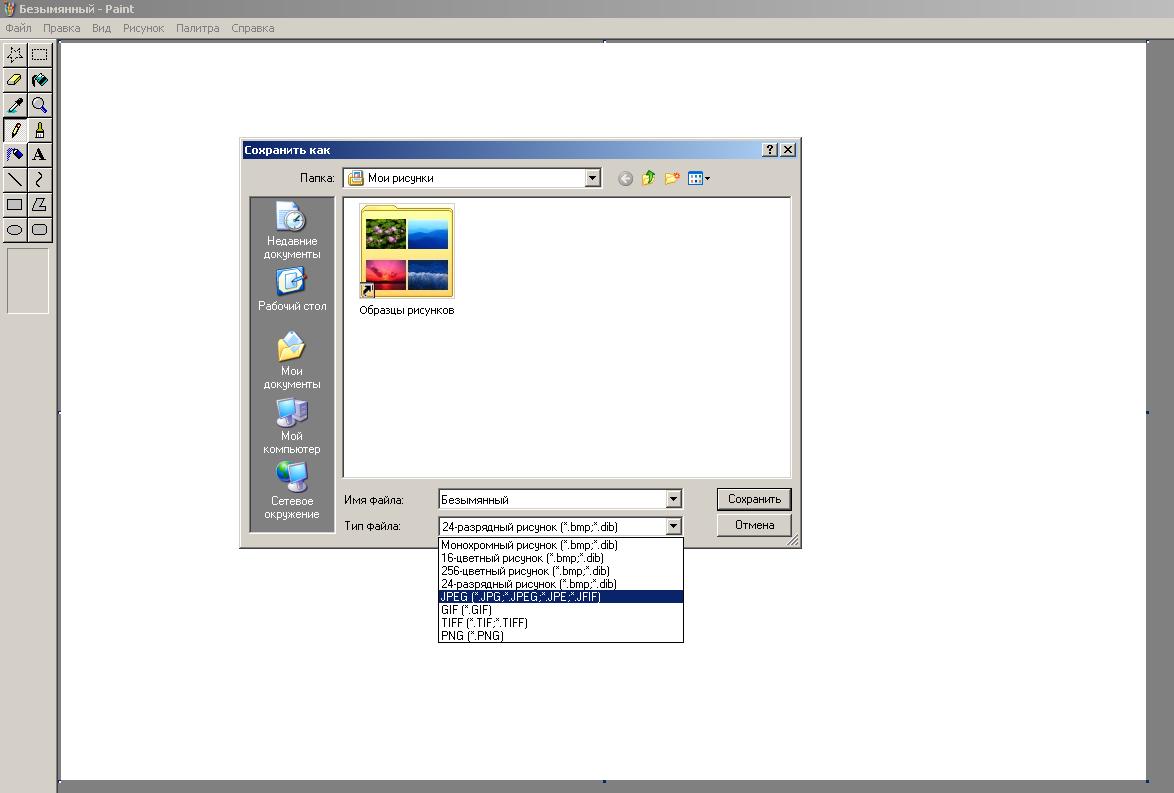Open the Имя файла dropdown arrow

673,499
